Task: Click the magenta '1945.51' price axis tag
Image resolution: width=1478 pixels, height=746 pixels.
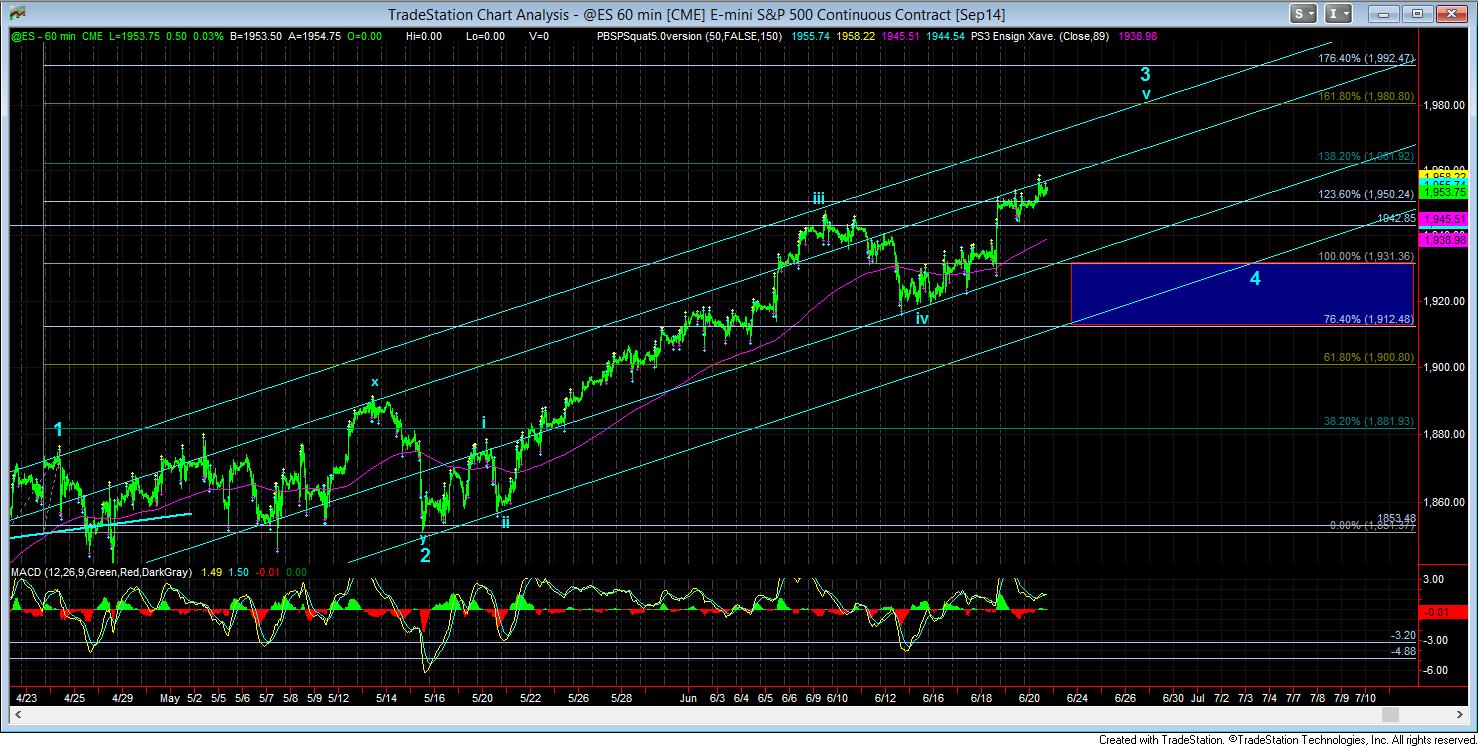Action: 1441,219
